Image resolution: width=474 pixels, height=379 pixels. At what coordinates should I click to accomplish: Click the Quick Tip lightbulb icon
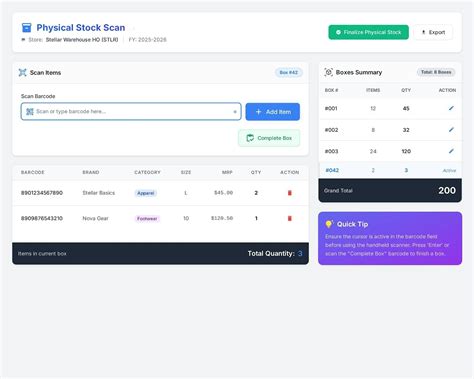(329, 224)
